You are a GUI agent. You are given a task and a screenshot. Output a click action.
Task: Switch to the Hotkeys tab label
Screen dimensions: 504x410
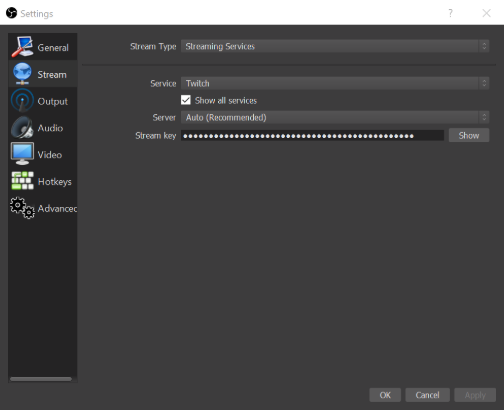[x=55, y=182]
